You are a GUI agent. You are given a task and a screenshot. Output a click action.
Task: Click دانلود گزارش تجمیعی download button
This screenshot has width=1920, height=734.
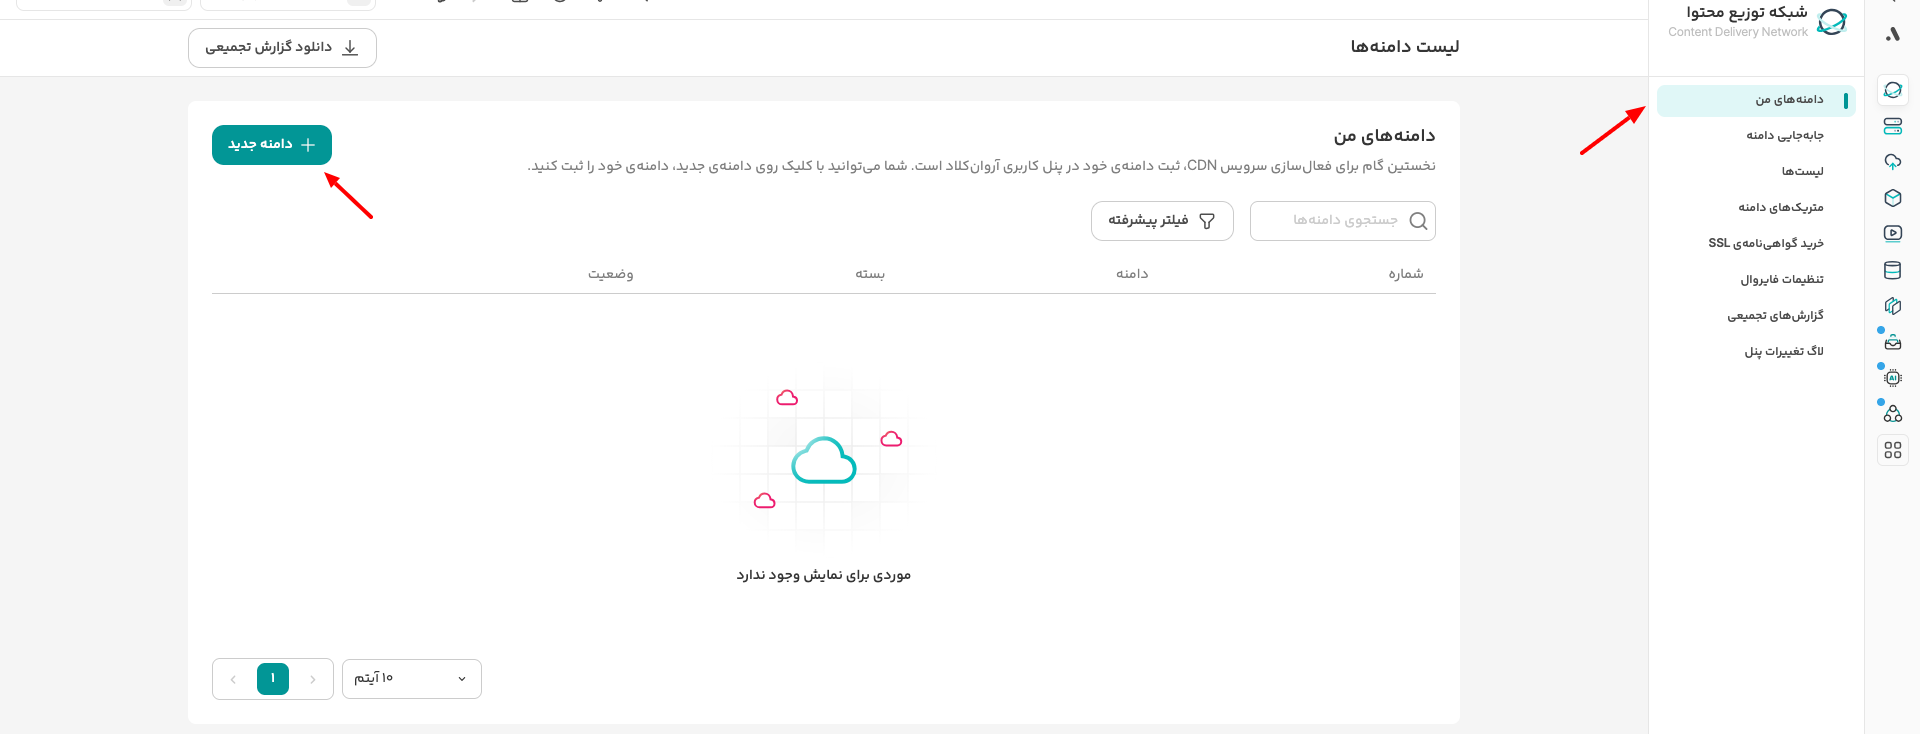(282, 48)
